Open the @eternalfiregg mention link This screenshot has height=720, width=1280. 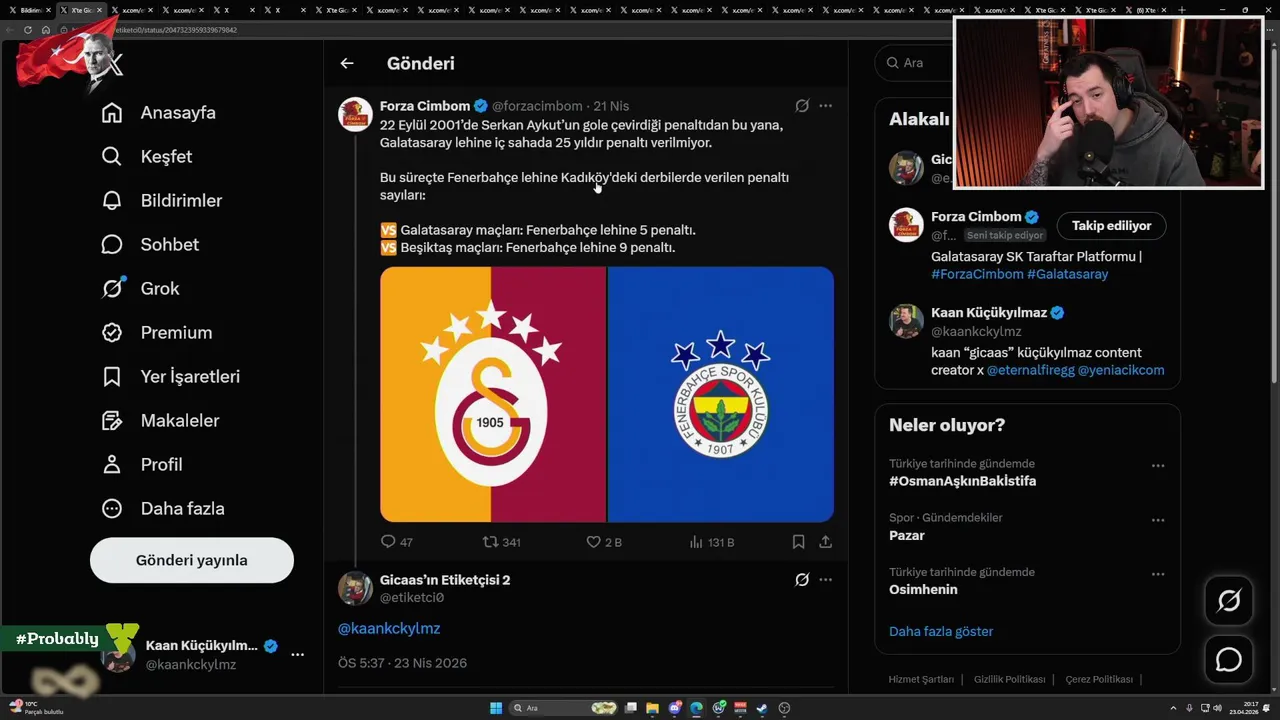pyautogui.click(x=1030, y=370)
